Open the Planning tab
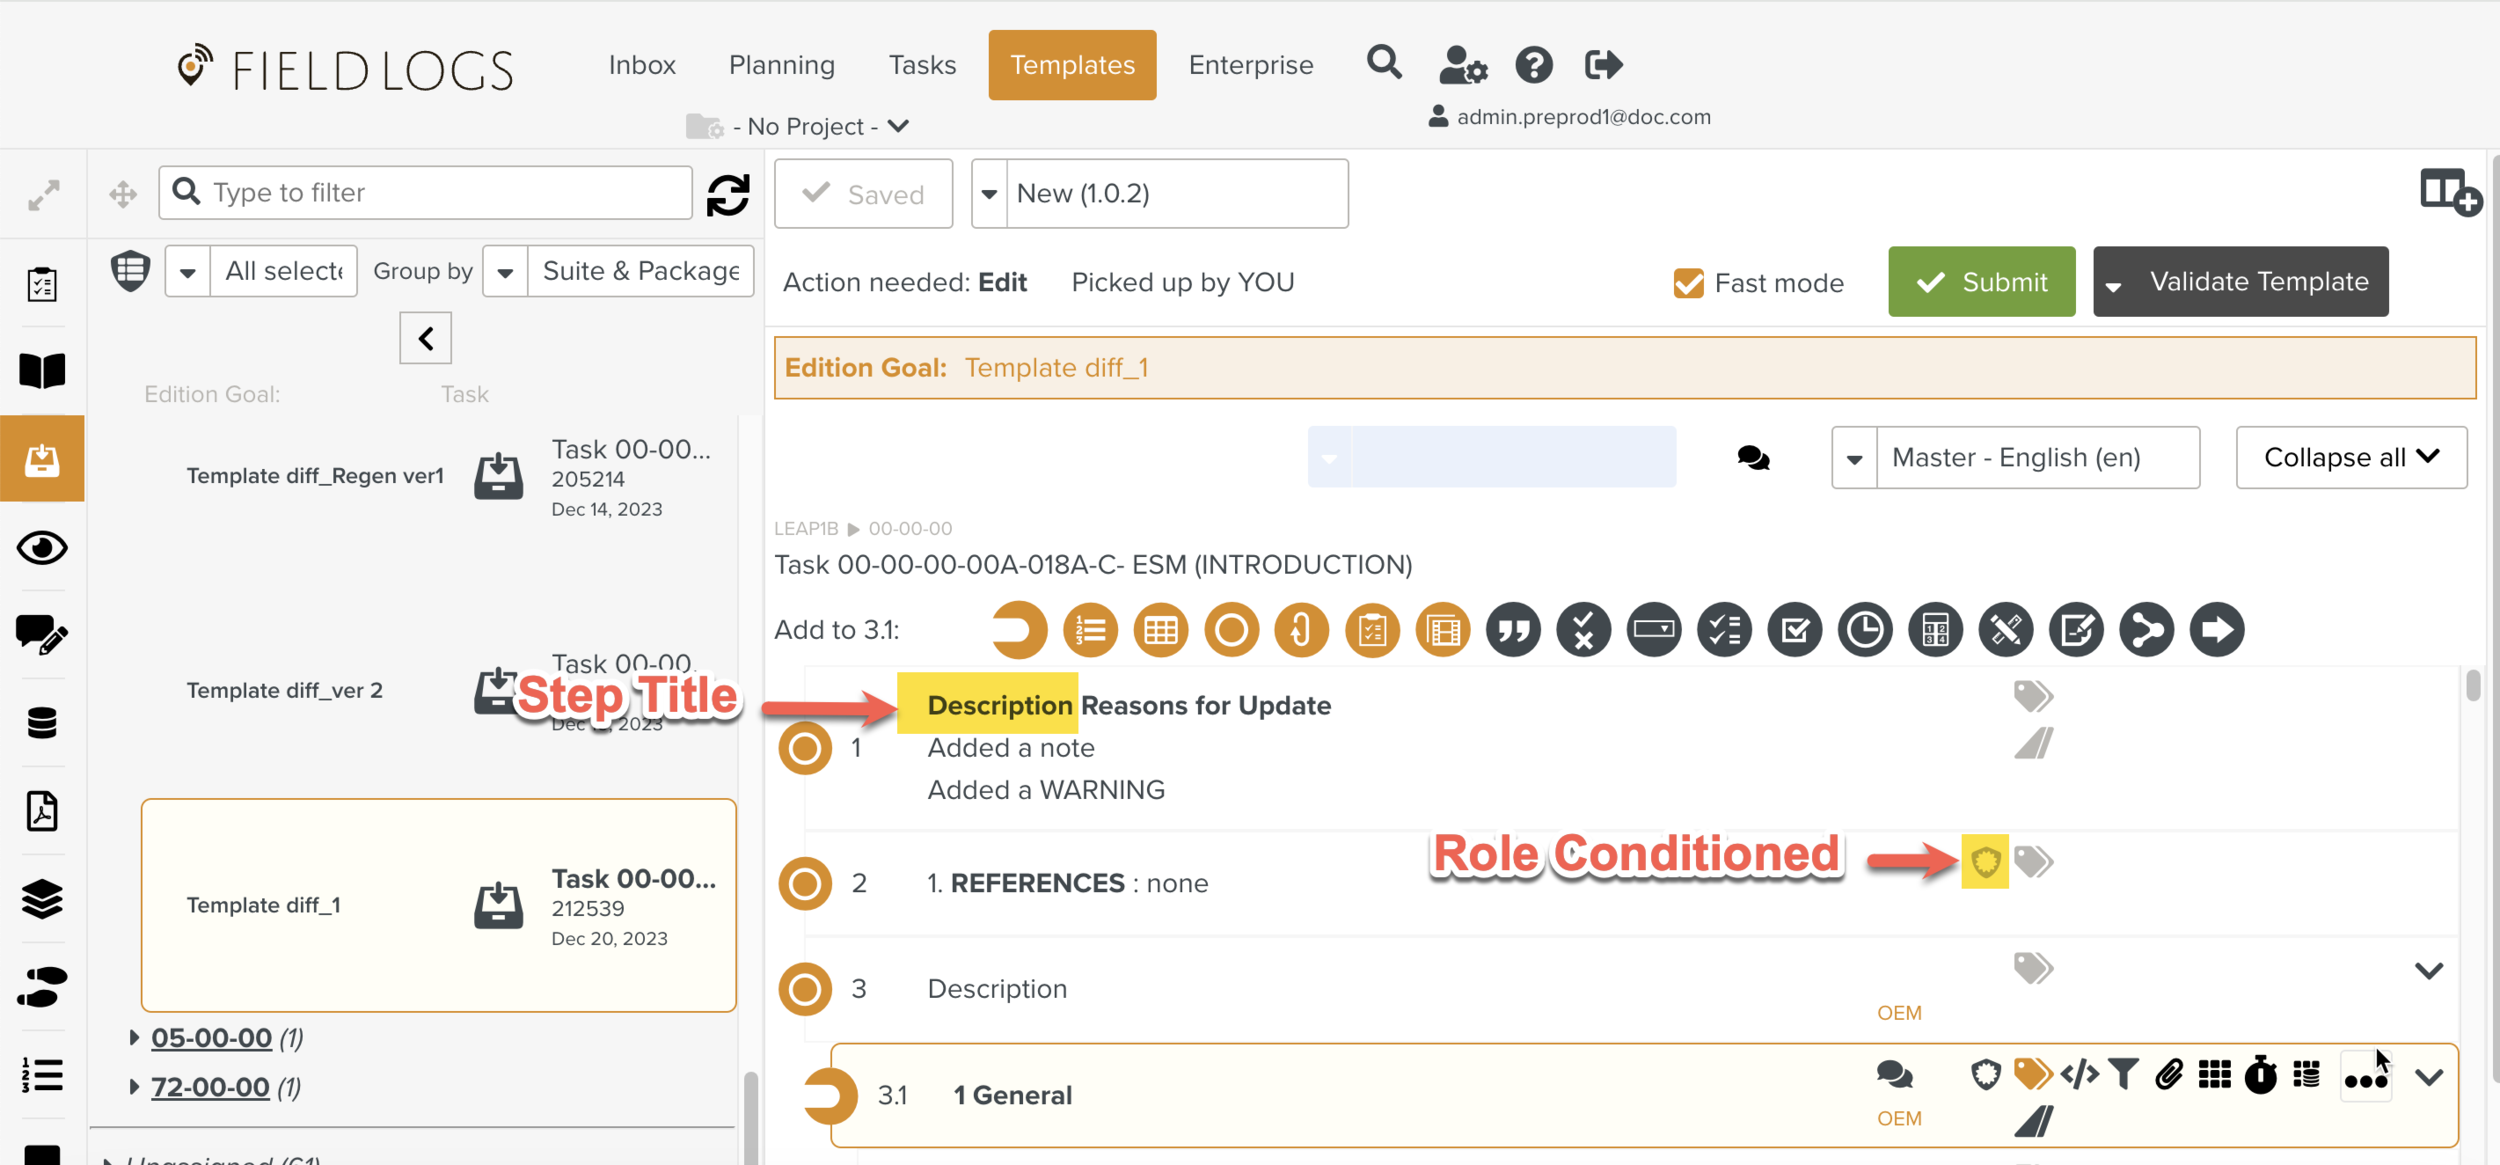Image resolution: width=2500 pixels, height=1165 pixels. click(781, 65)
